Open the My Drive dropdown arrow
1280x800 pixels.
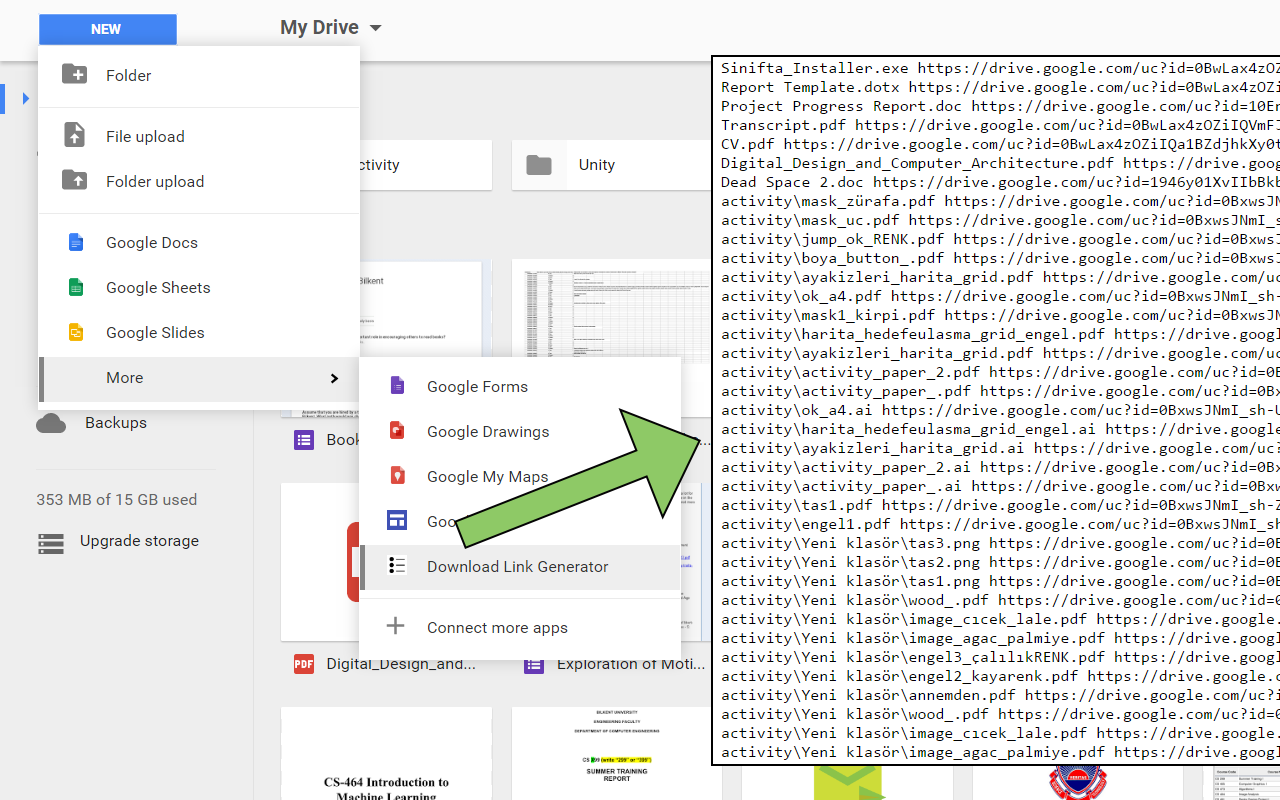tap(376, 28)
